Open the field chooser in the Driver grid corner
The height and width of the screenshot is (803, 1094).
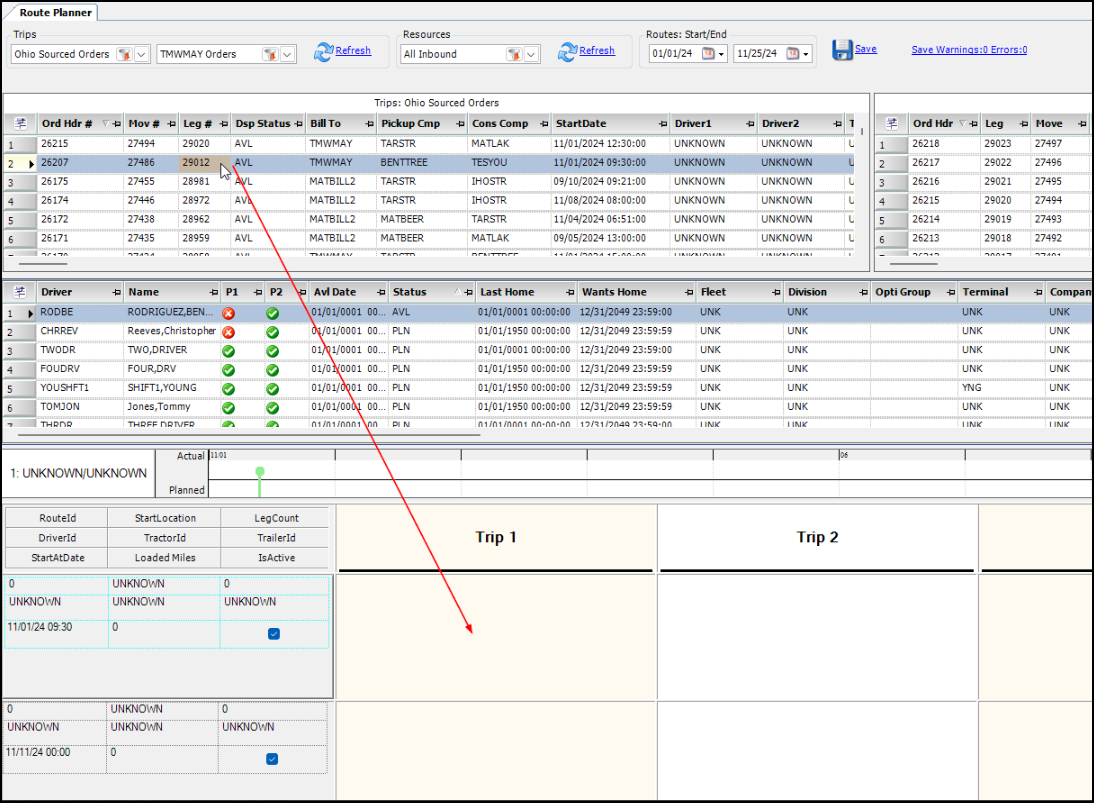pos(20,292)
